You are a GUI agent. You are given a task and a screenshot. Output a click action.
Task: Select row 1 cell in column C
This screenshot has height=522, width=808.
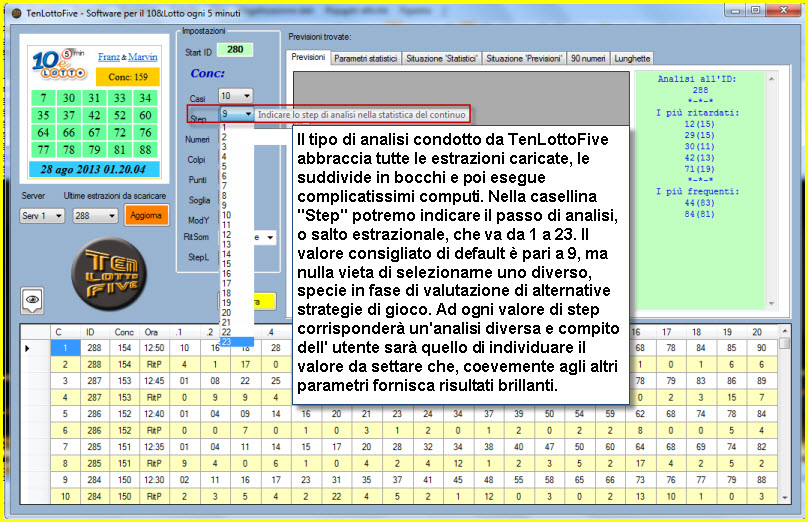pyautogui.click(x=65, y=348)
